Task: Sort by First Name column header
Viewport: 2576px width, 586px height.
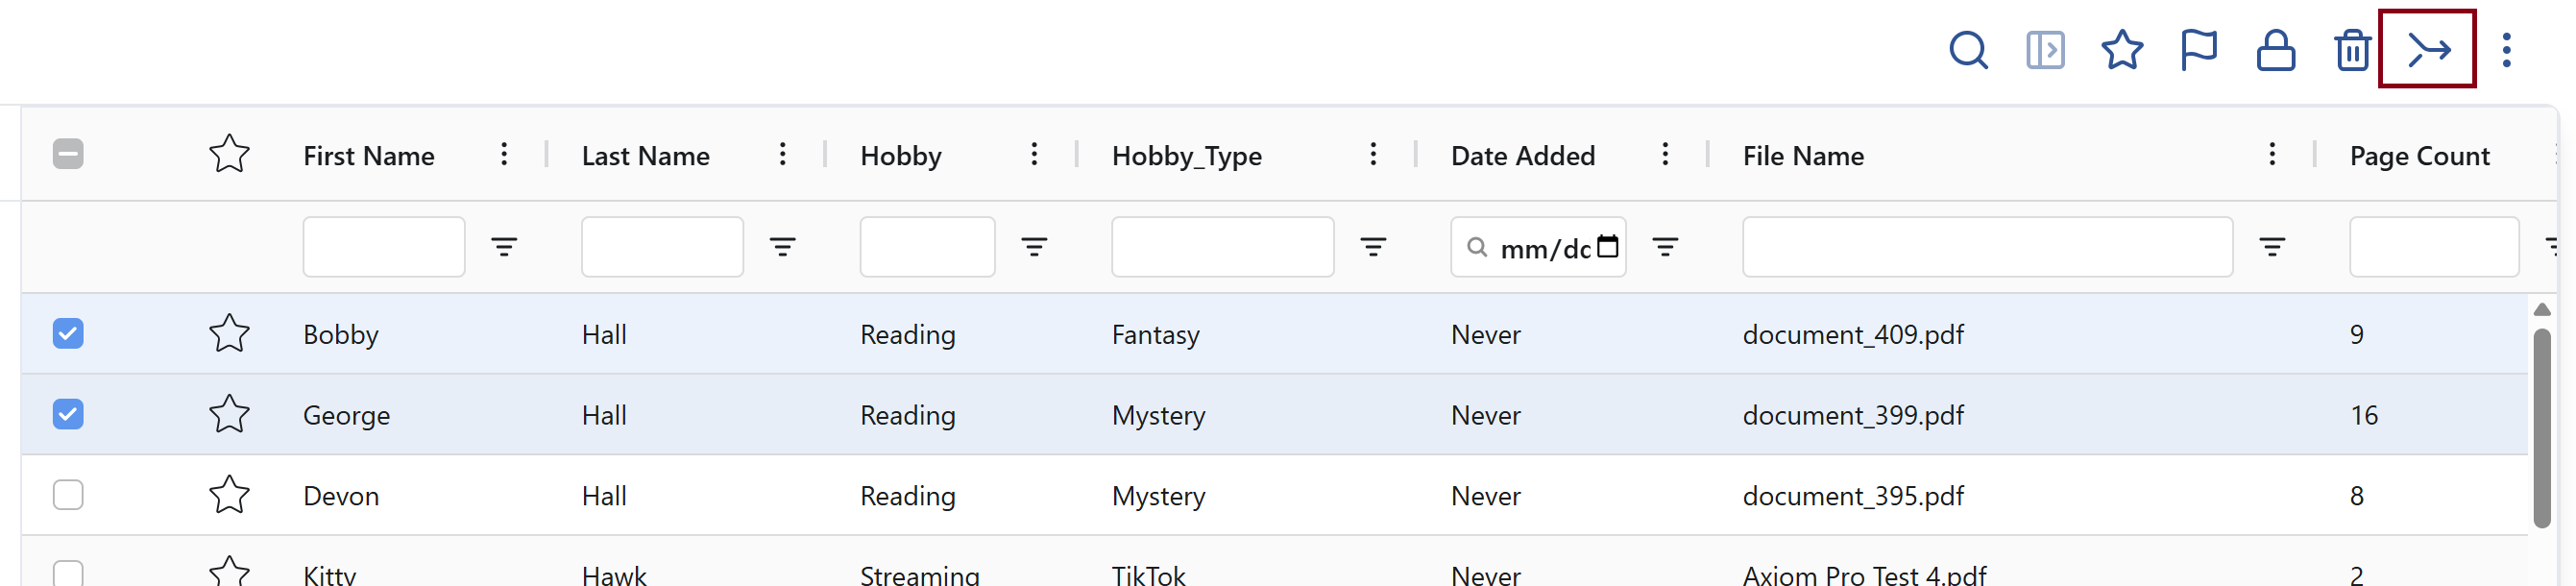Action: pyautogui.click(x=369, y=156)
